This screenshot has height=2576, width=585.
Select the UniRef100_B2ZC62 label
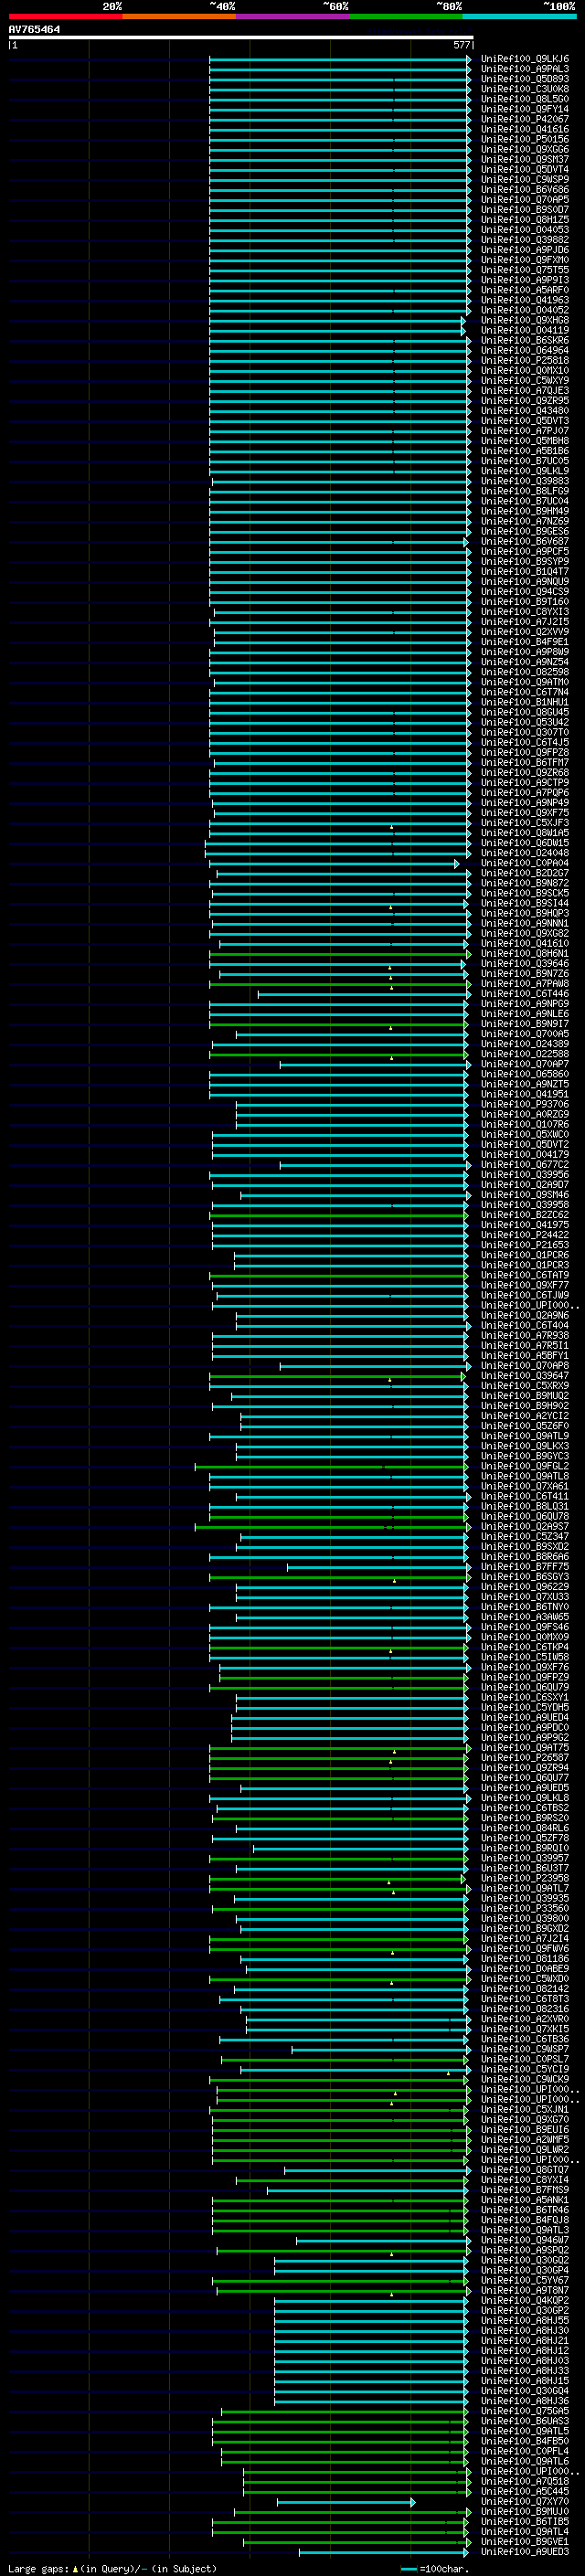pos(525,1215)
